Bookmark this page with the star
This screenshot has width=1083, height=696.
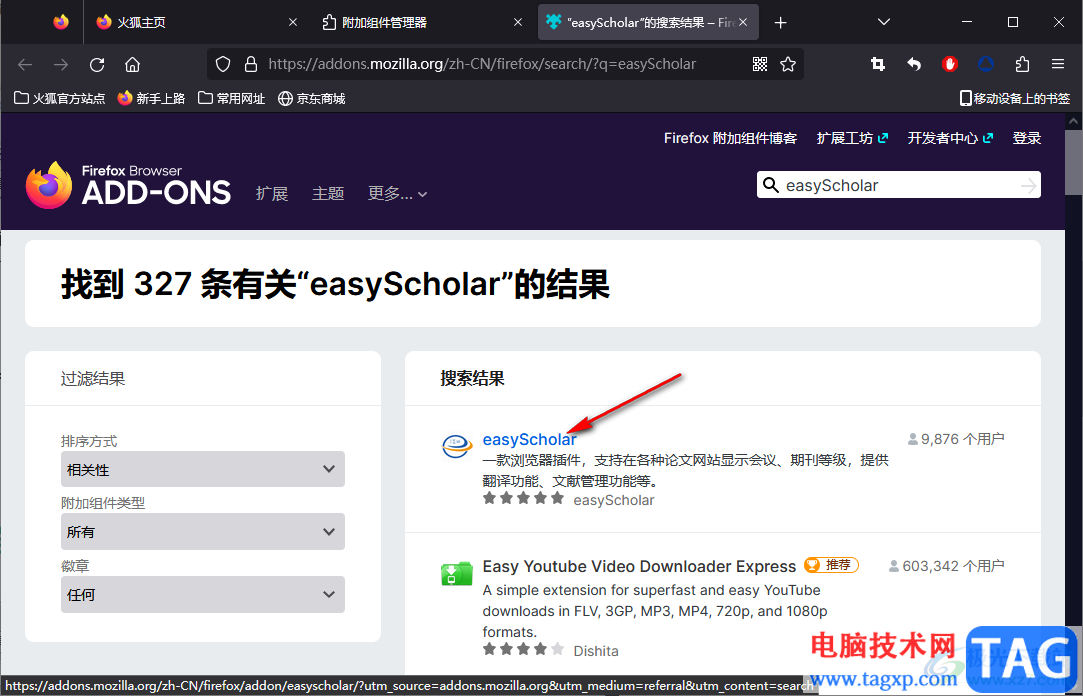pos(788,64)
